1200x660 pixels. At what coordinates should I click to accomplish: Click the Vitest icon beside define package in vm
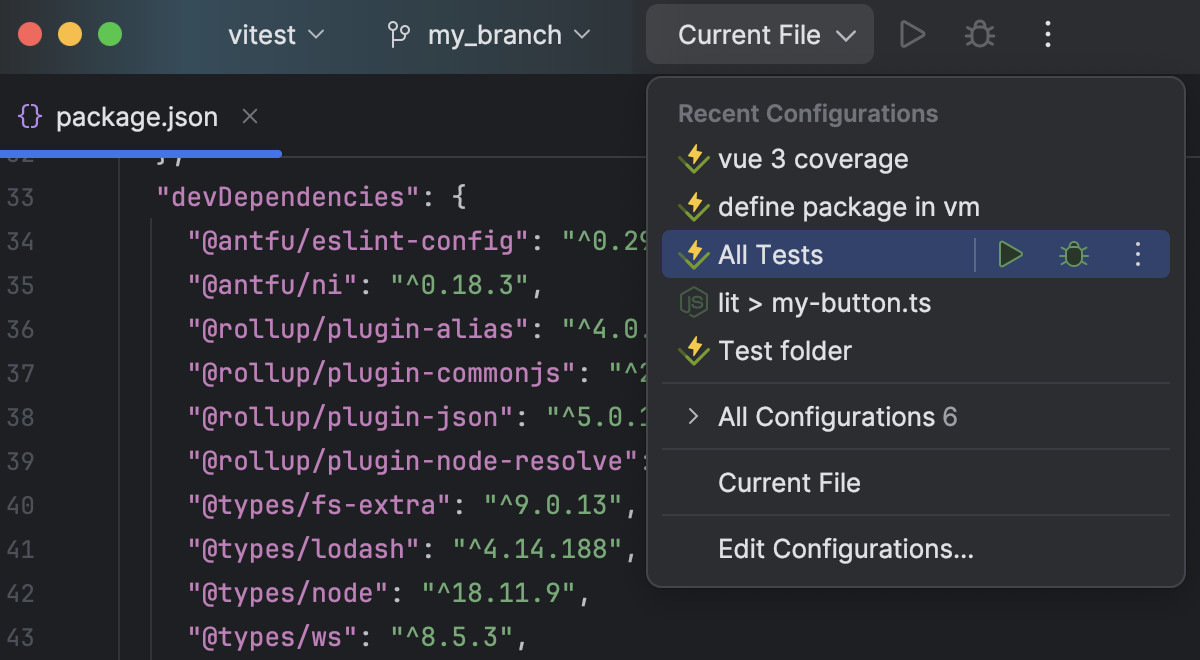(693, 207)
